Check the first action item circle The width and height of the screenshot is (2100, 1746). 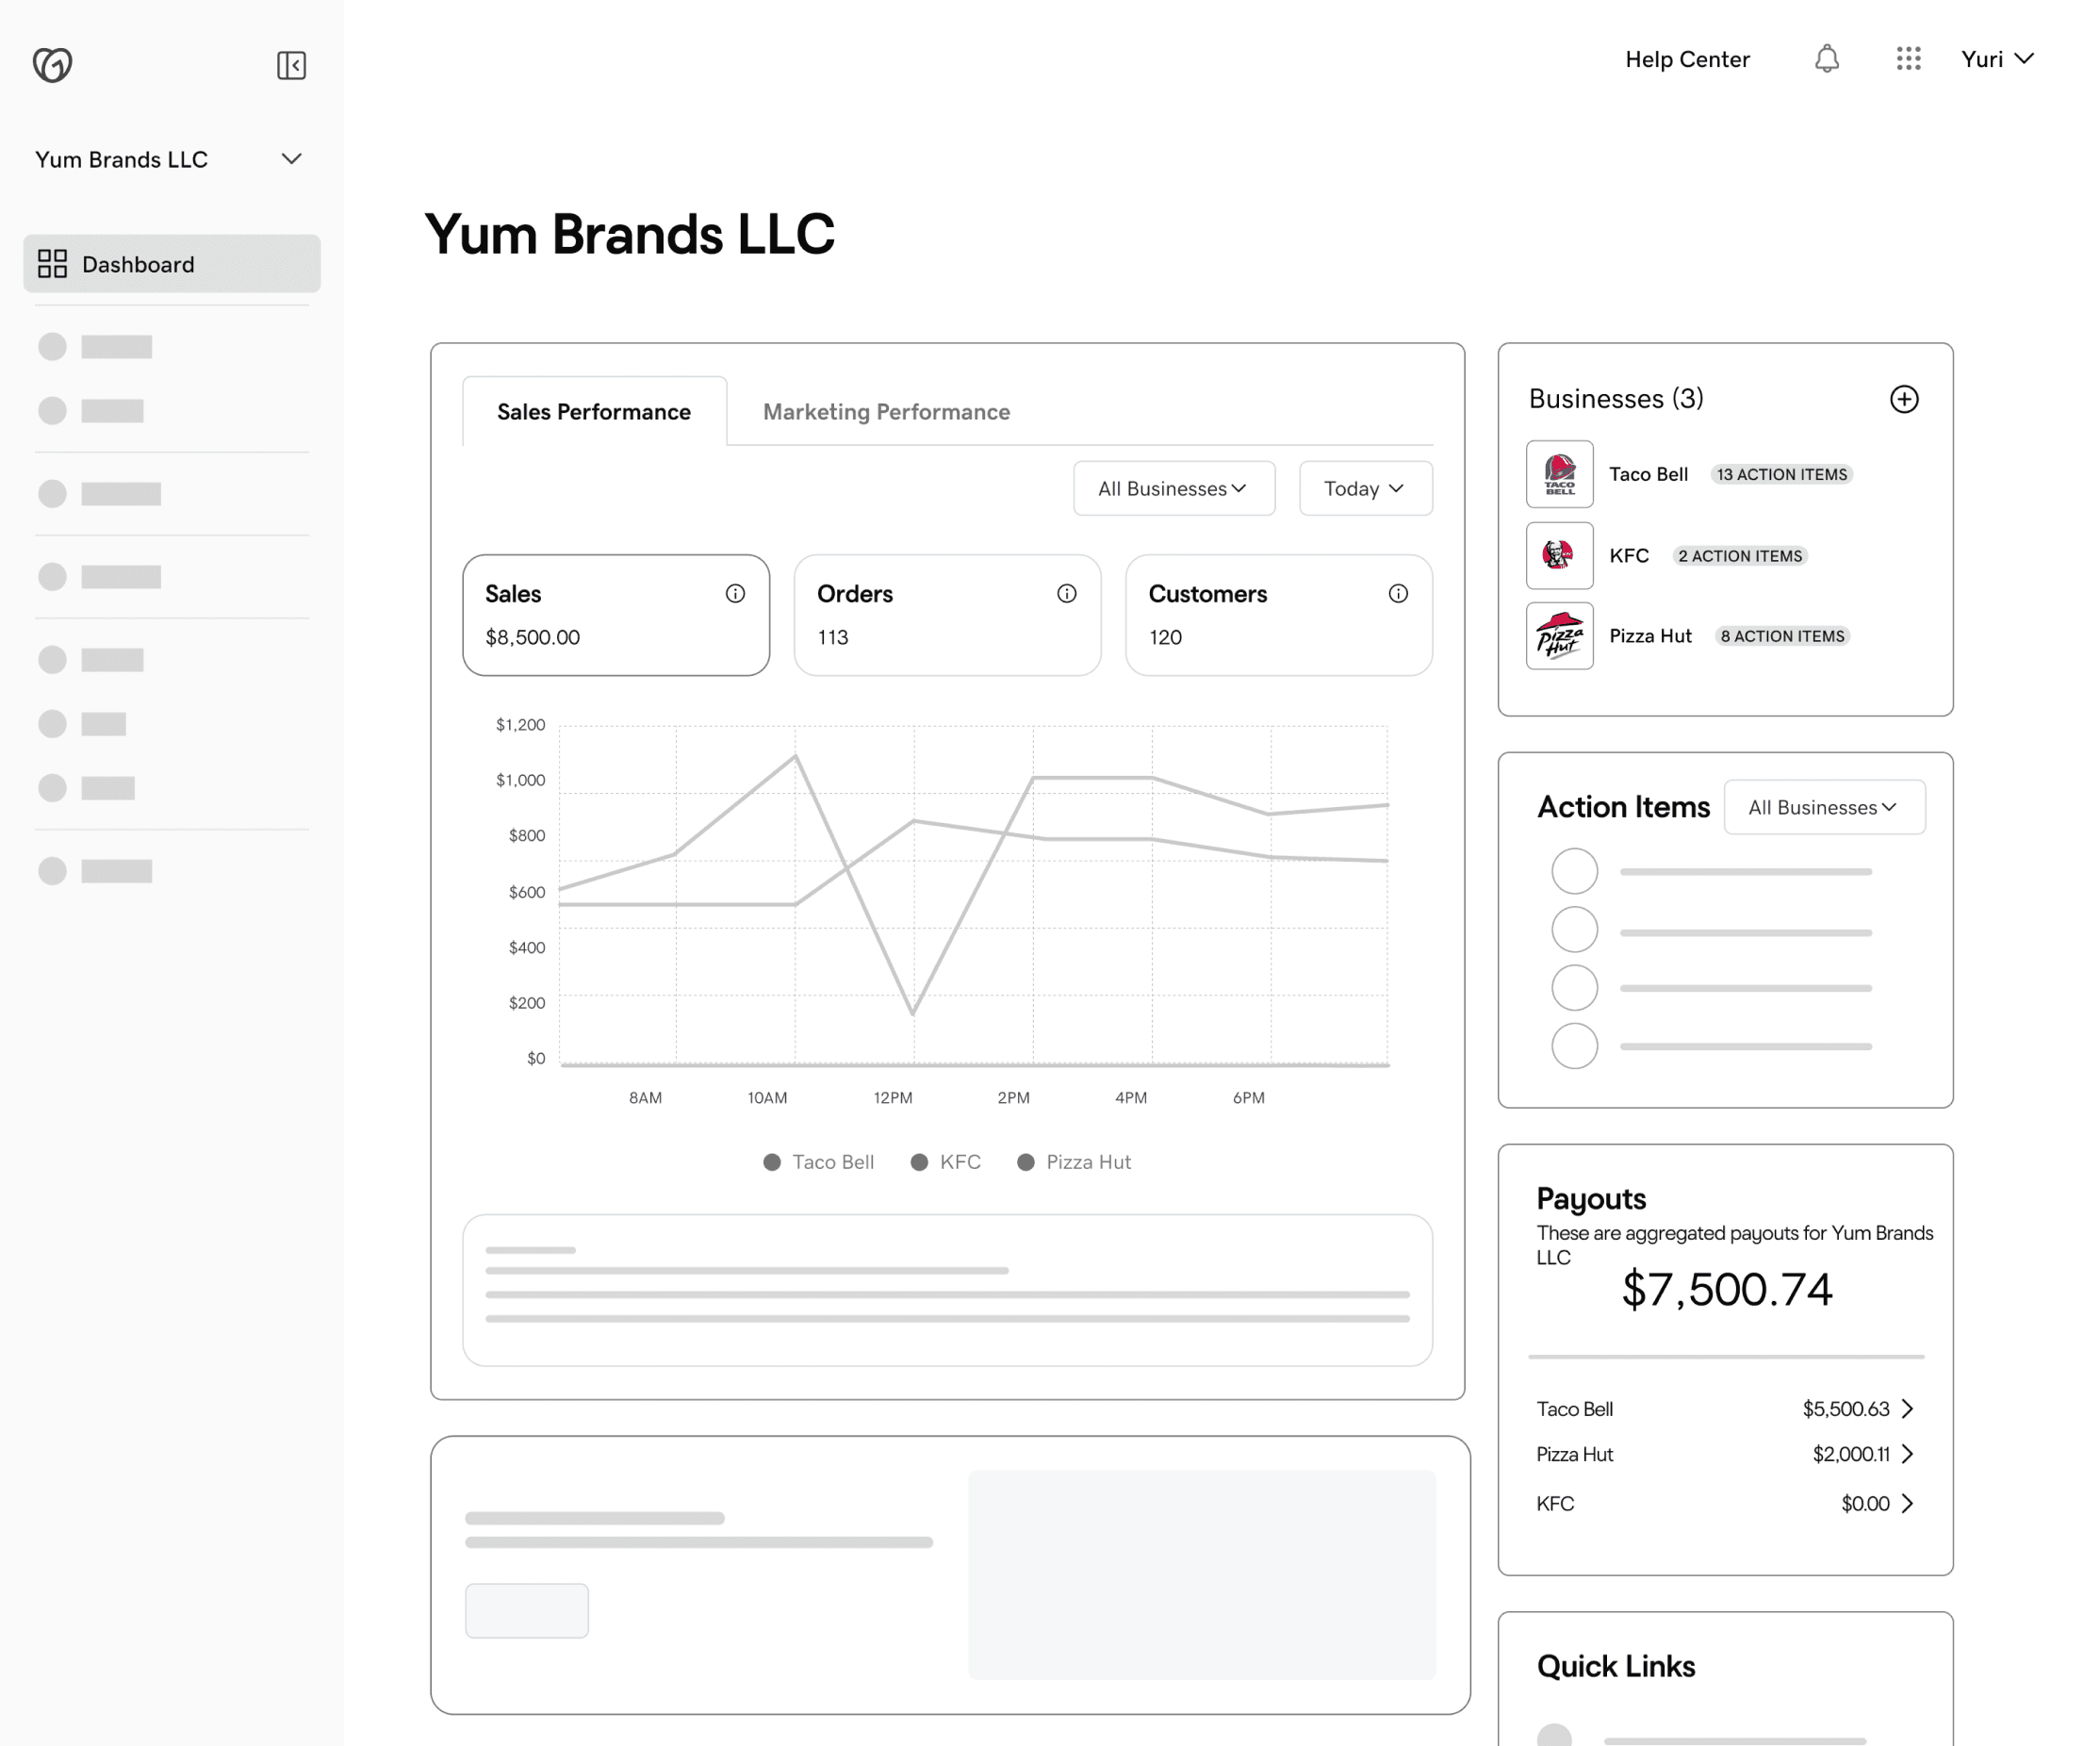pyautogui.click(x=1574, y=871)
